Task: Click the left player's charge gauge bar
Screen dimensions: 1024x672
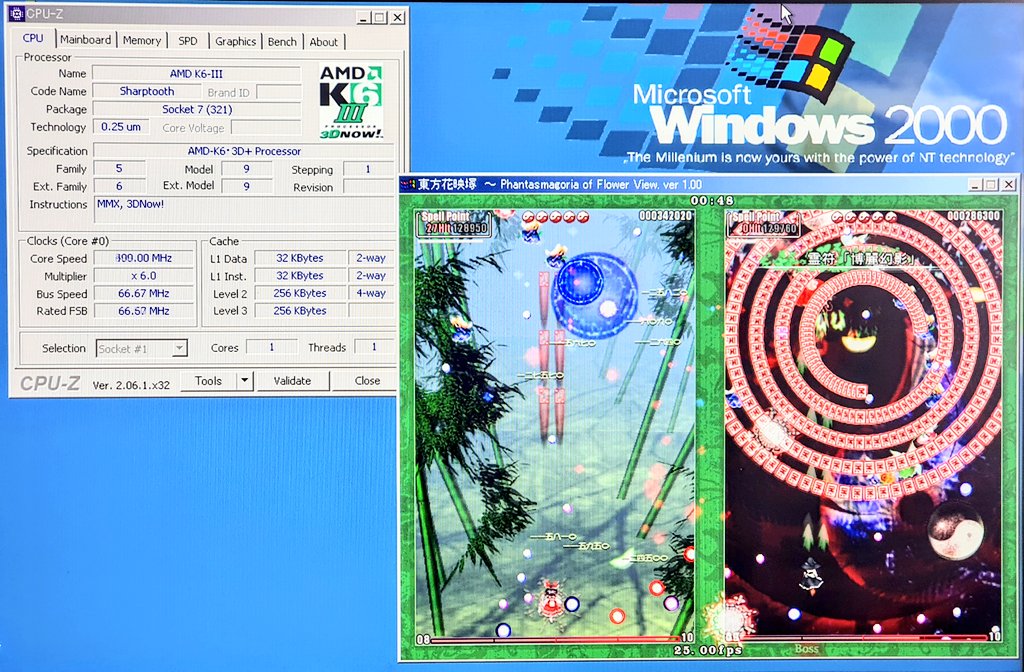Action: (x=555, y=640)
